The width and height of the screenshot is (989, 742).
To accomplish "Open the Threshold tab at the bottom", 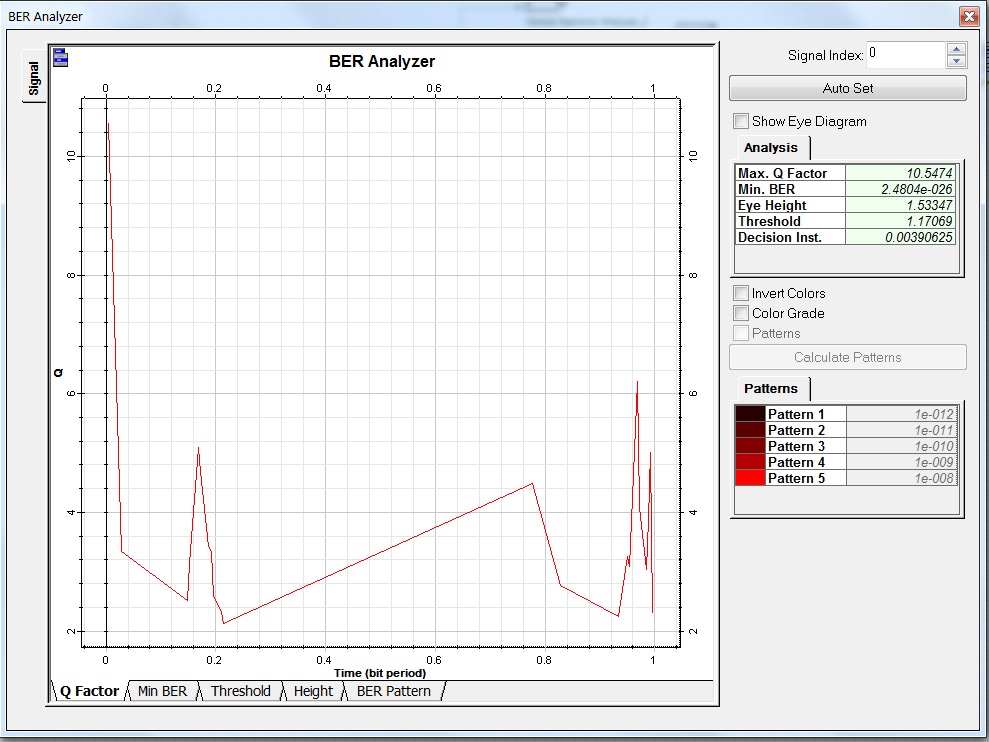I will tap(240, 690).
